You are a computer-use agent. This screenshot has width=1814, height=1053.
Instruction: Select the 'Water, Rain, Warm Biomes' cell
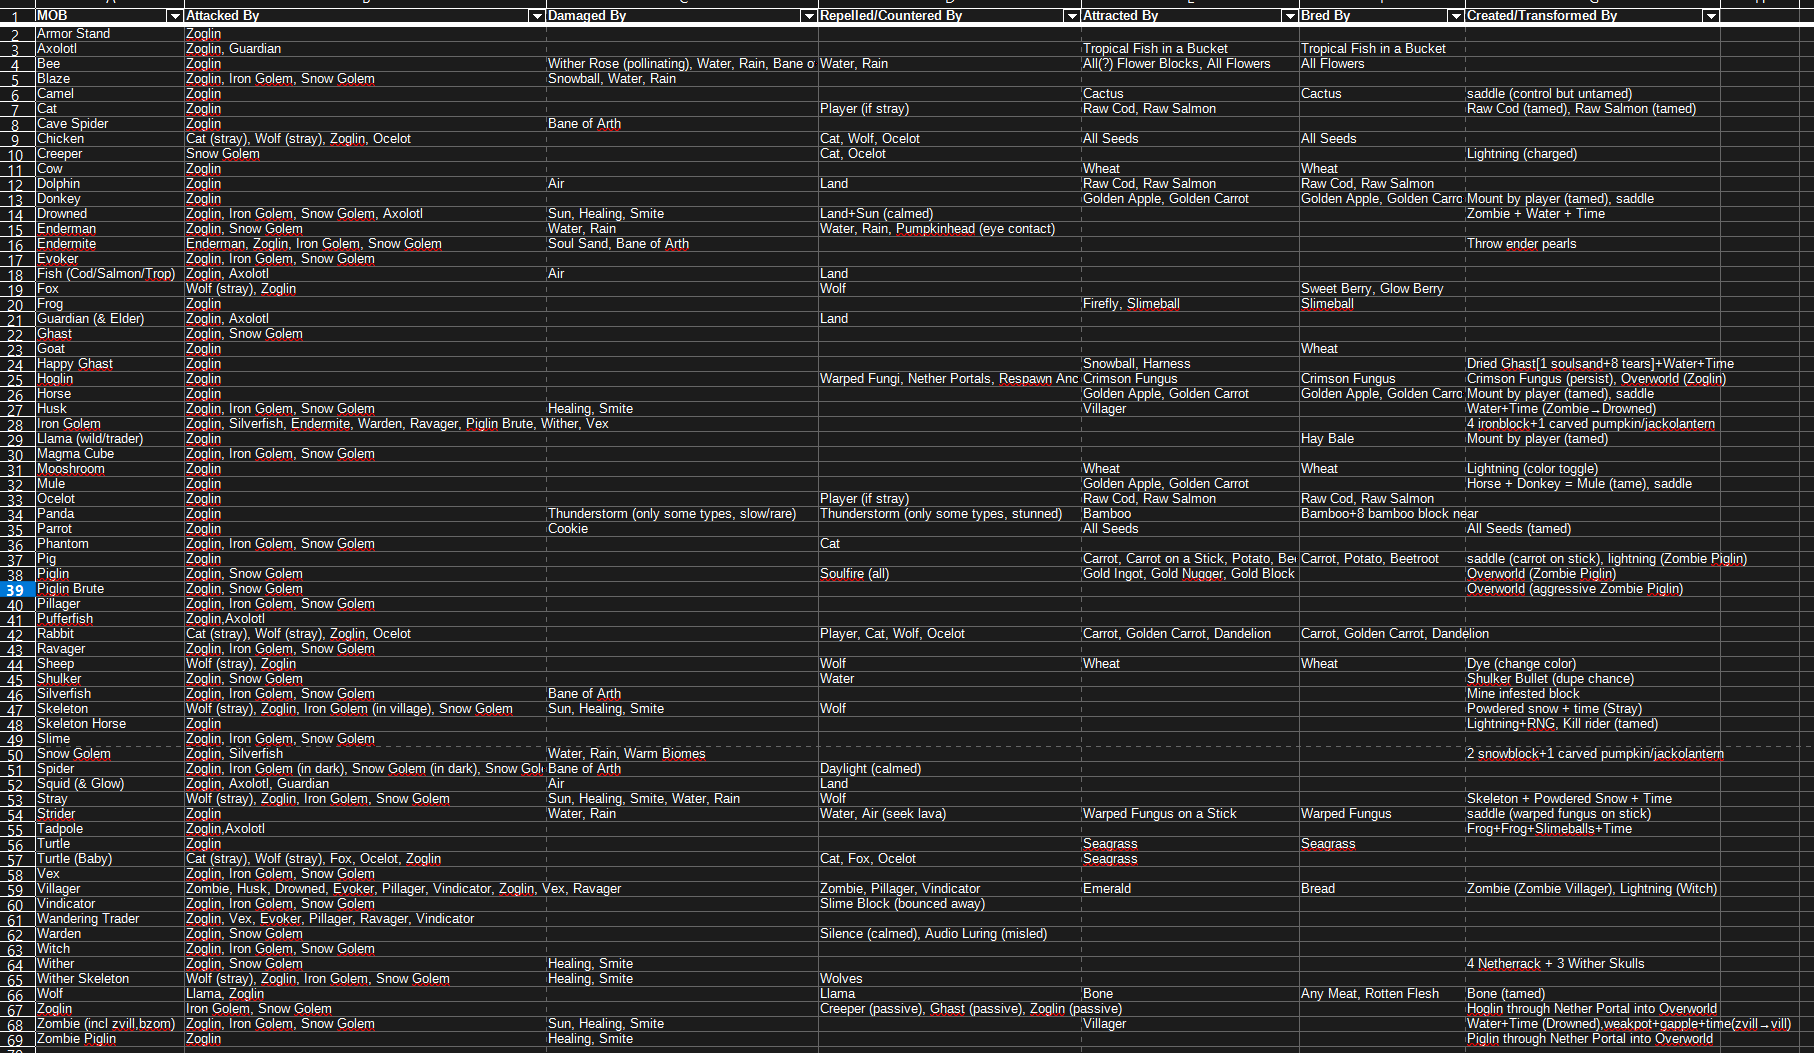coord(682,754)
